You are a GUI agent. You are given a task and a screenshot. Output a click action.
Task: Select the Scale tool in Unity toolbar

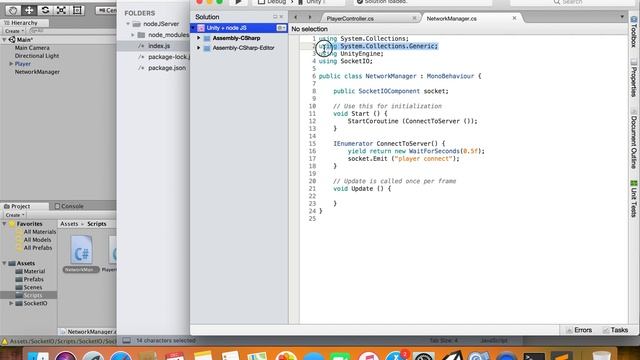click(61, 10)
